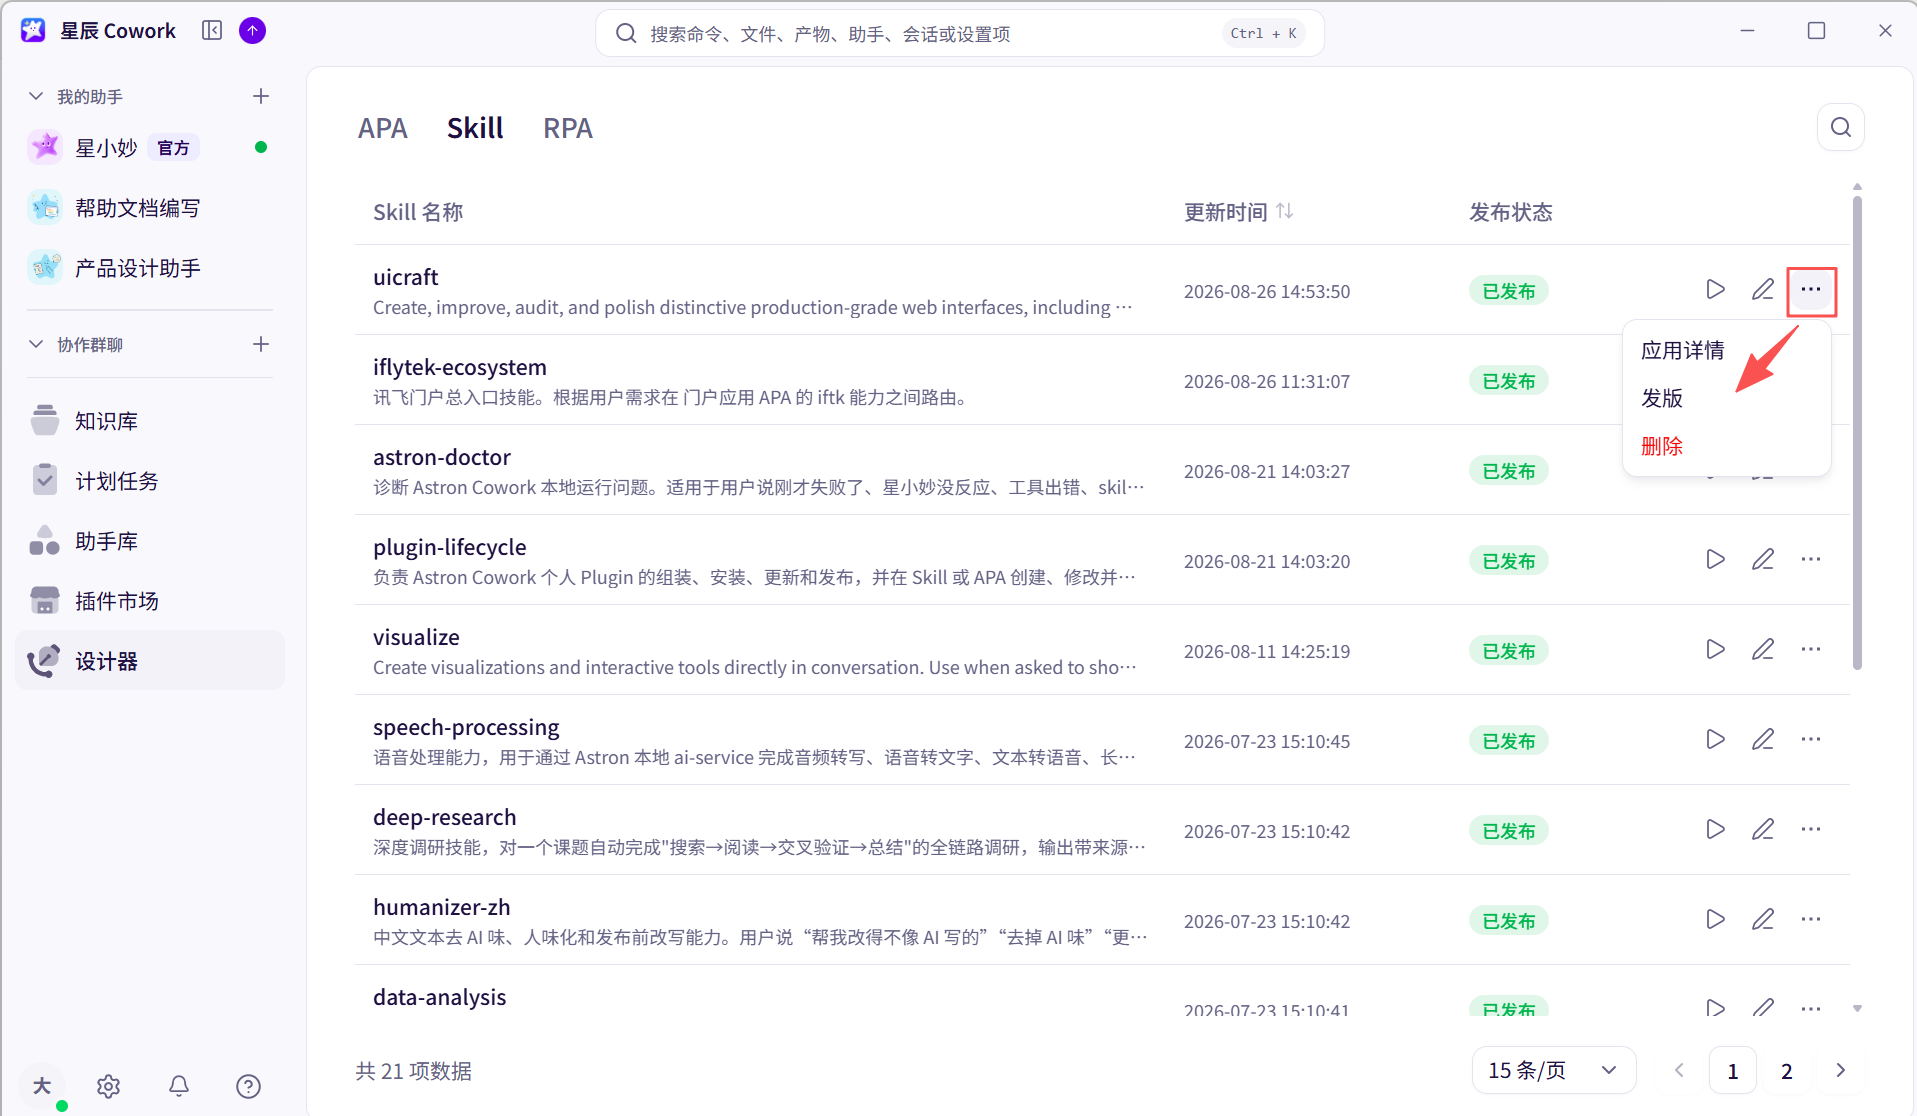Viewport: 1917px width, 1116px height.
Task: Collapse the 我的助手 section
Action: (x=36, y=97)
